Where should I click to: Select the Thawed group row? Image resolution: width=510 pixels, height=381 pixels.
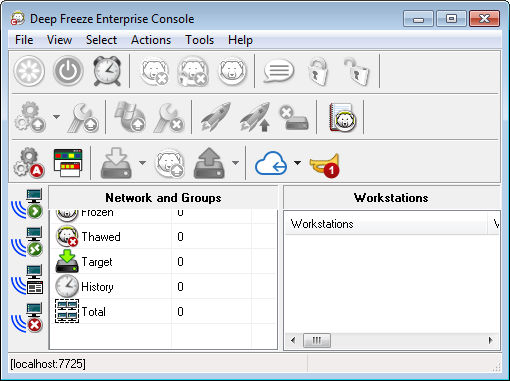coord(163,237)
